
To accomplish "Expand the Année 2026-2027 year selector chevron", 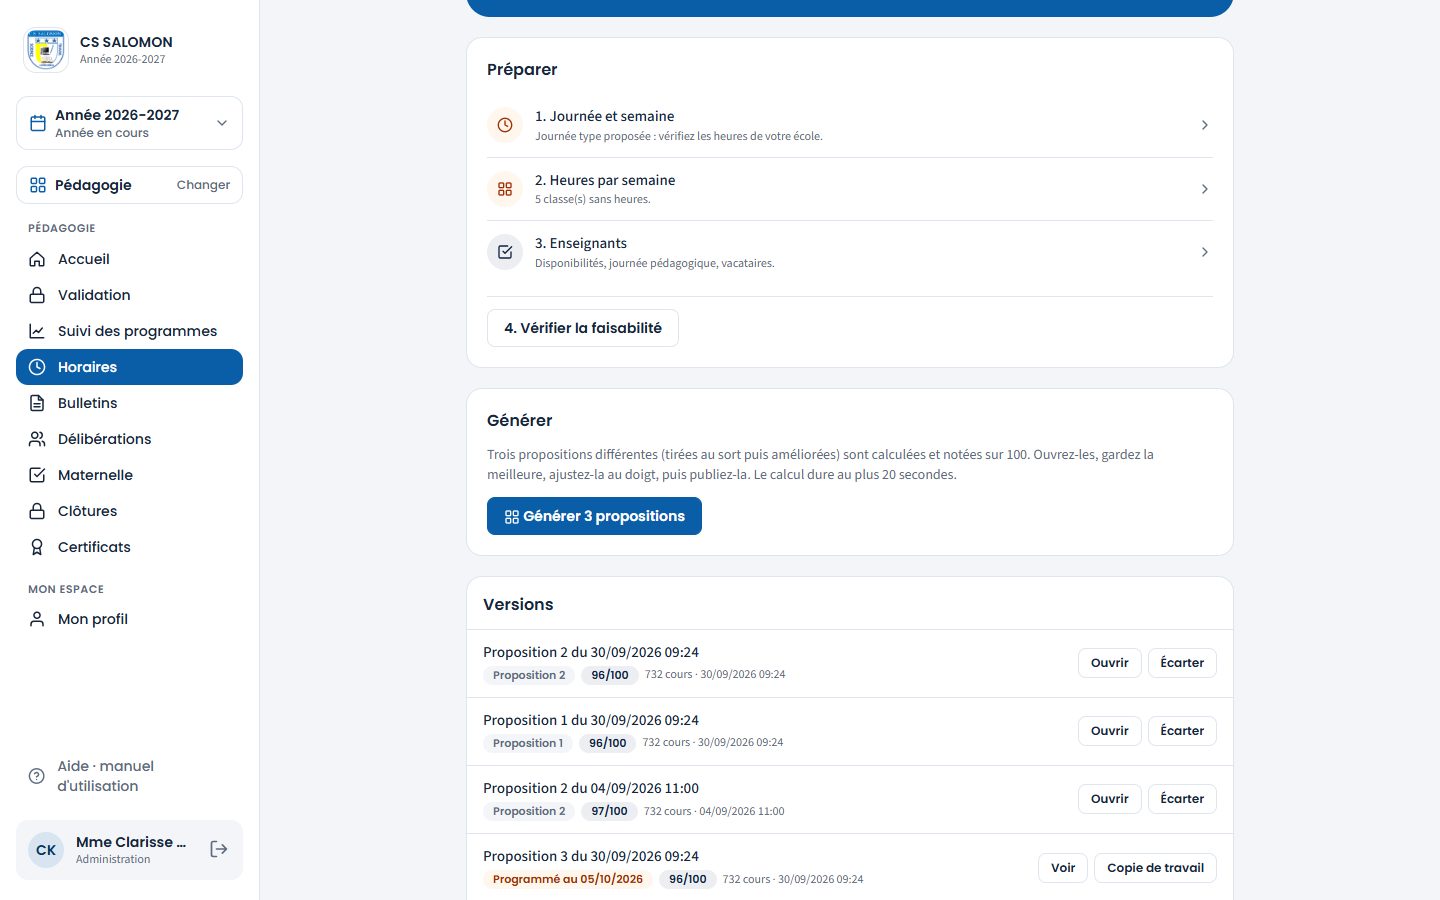I will tap(222, 123).
